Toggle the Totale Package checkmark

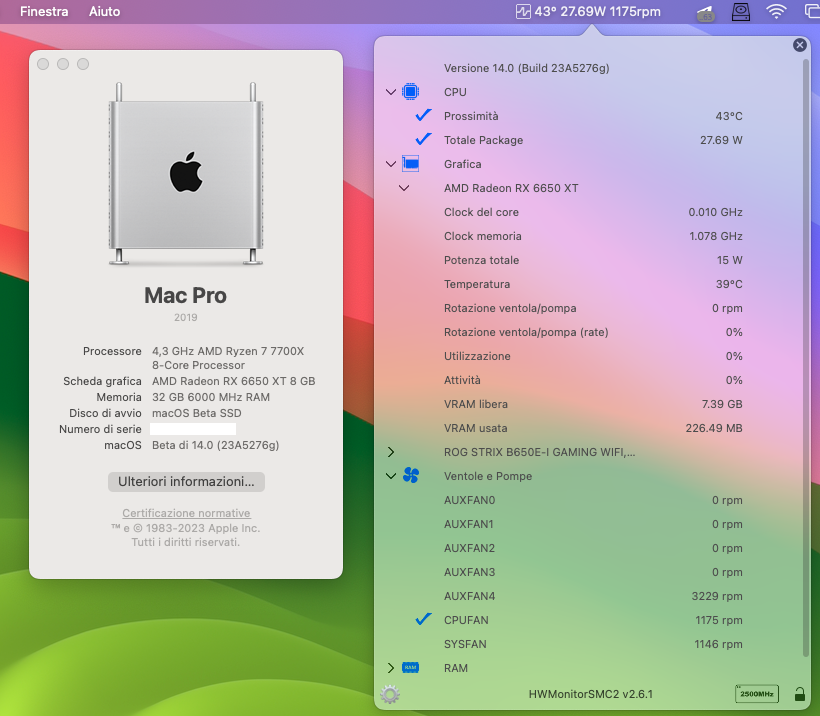(423, 139)
